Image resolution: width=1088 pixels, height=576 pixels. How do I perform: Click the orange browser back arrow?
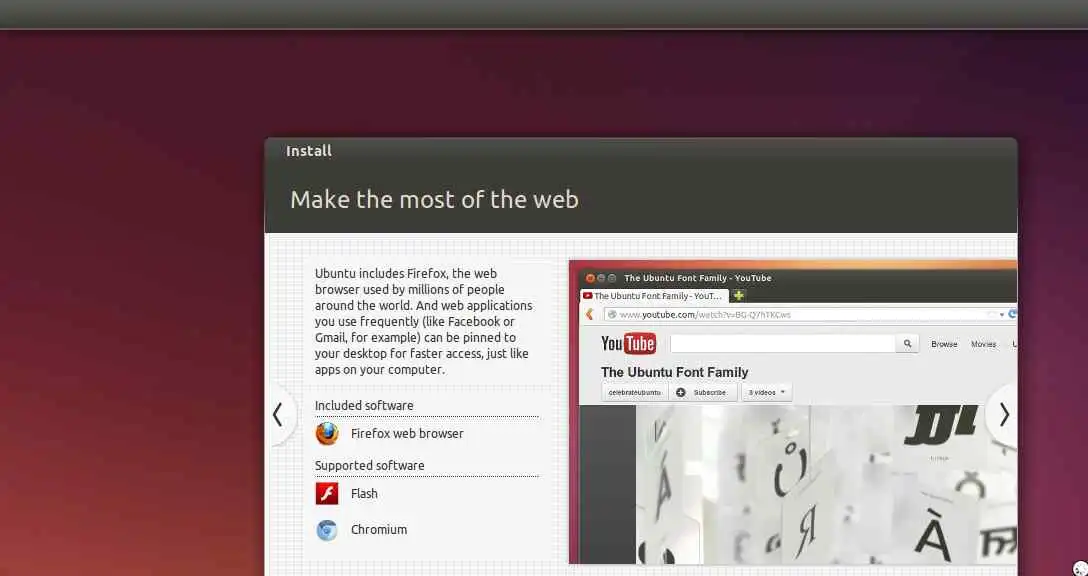pyautogui.click(x=590, y=314)
